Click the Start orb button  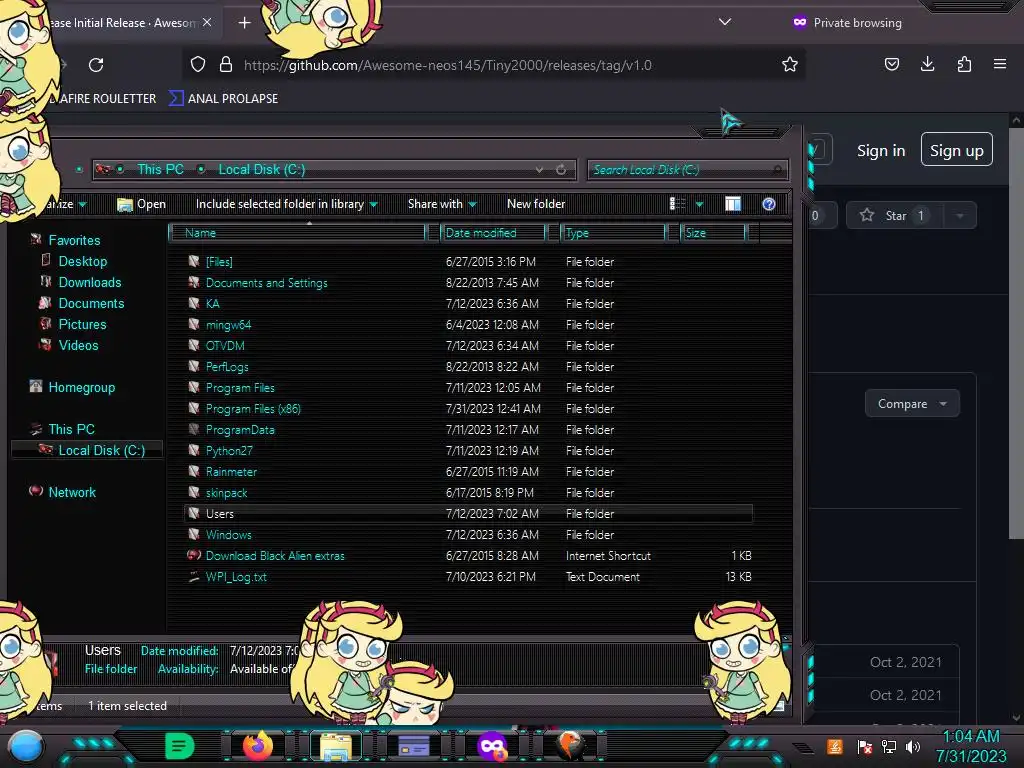click(x=26, y=746)
